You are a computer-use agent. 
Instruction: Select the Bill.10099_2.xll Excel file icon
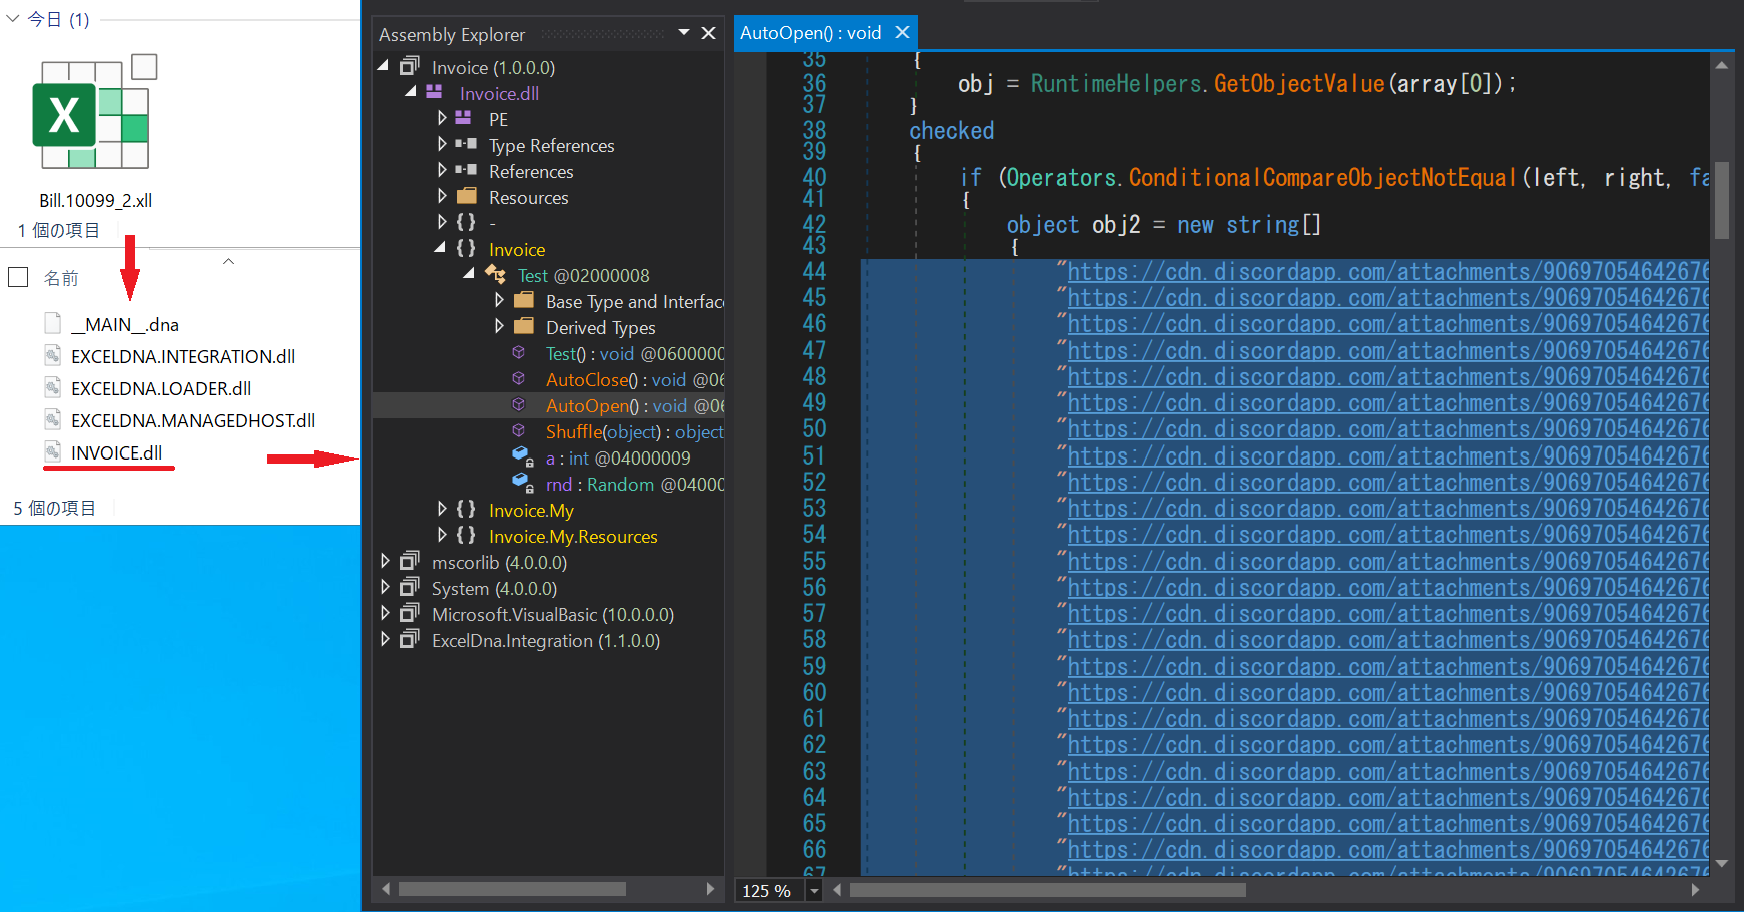91,114
